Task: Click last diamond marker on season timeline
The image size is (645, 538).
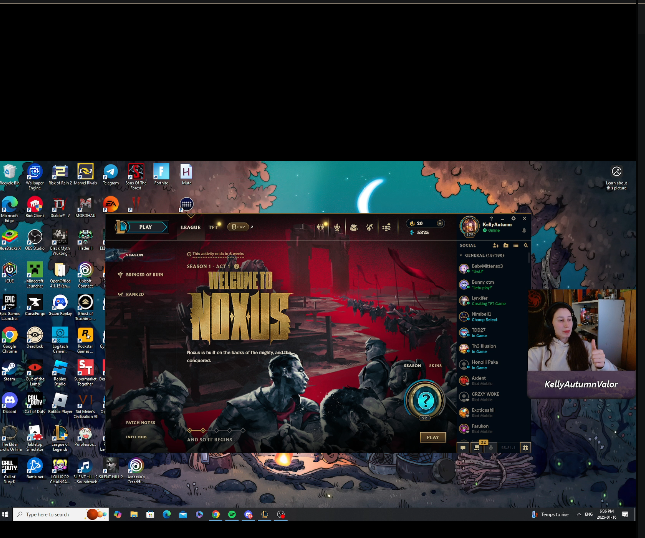Action: (x=243, y=430)
